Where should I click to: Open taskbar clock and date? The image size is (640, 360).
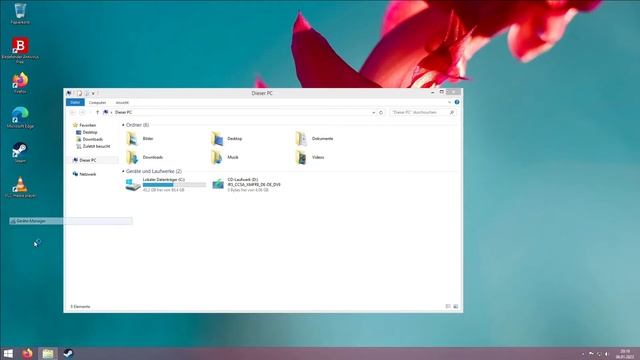(624, 354)
